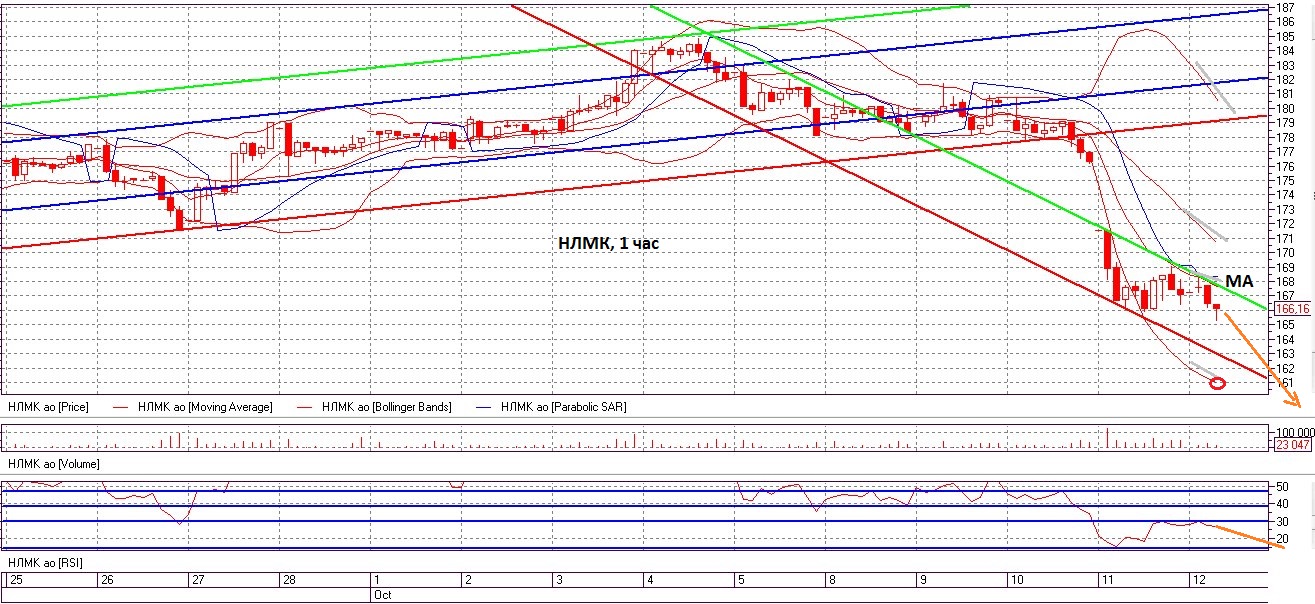Click price axis value 168
The width and height of the screenshot is (1315, 604).
[x=1285, y=281]
